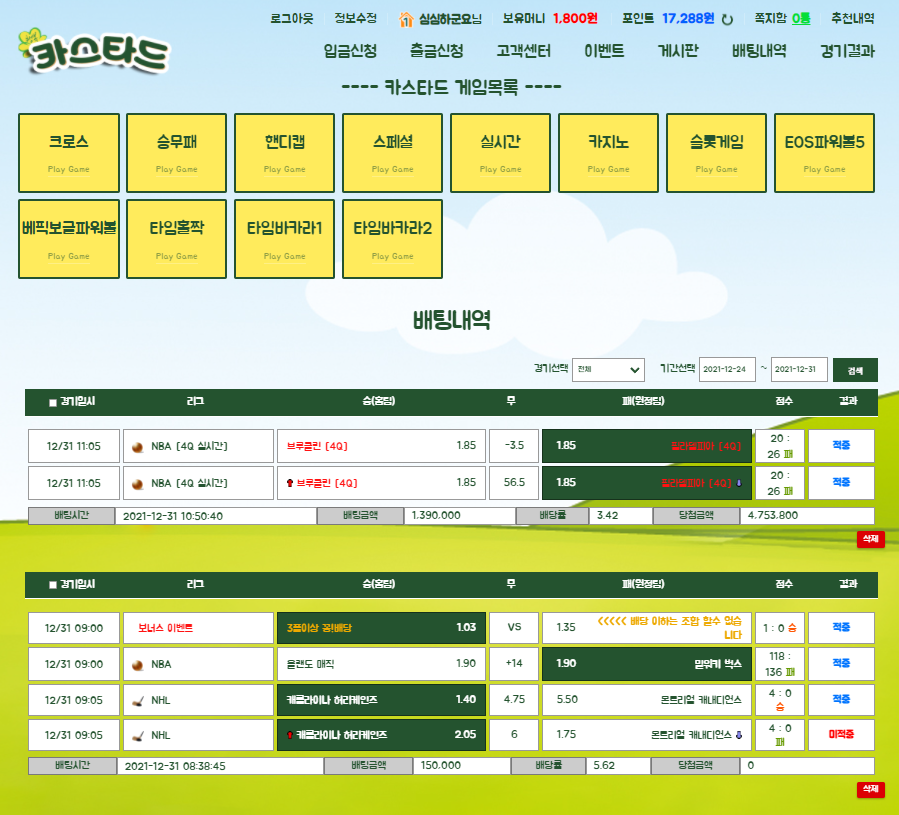Open the 경기선택 dropdown showing 전체
This screenshot has height=815, width=899.
pyautogui.click(x=608, y=369)
